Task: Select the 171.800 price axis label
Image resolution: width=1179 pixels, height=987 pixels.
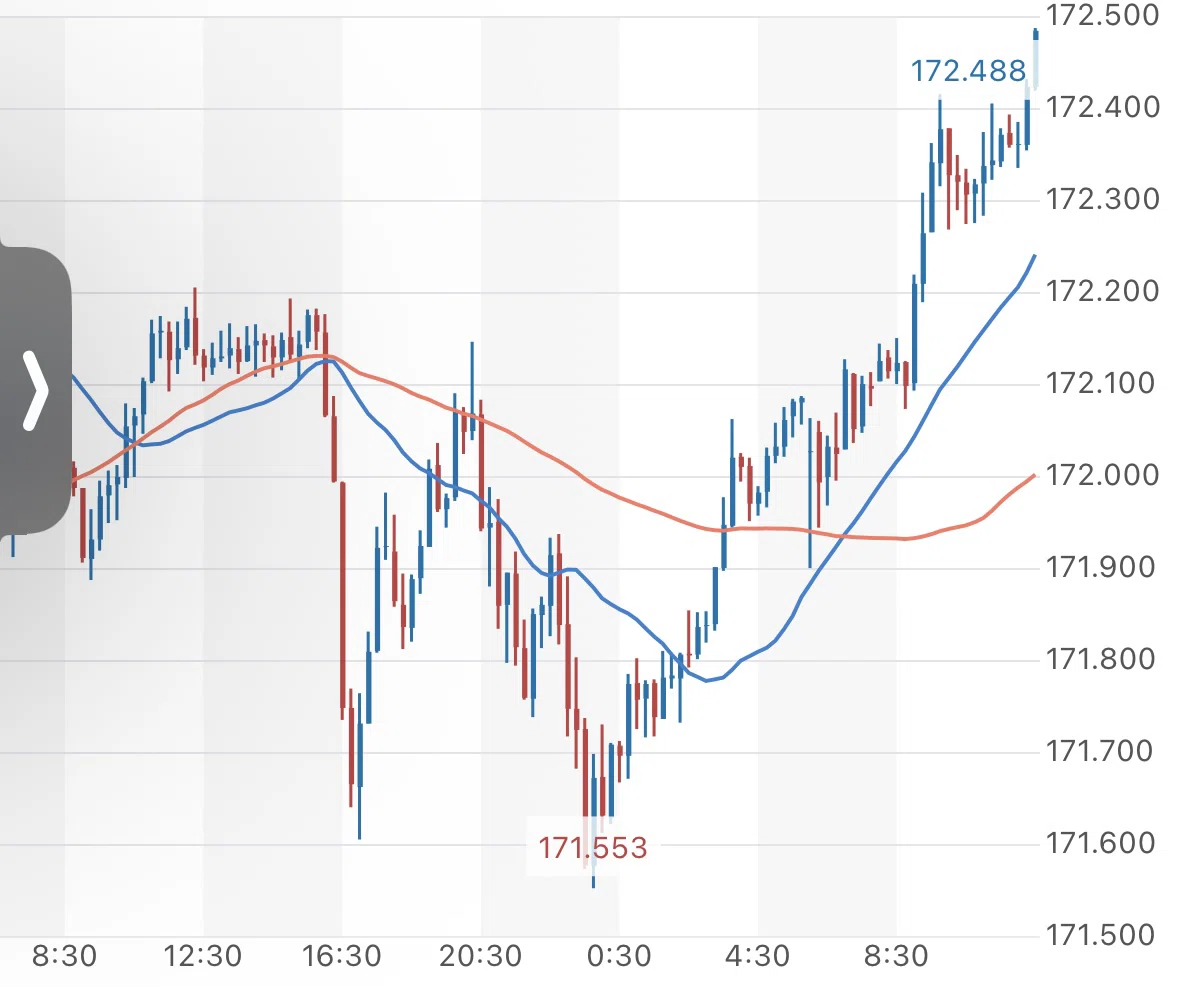Action: pos(1100,659)
